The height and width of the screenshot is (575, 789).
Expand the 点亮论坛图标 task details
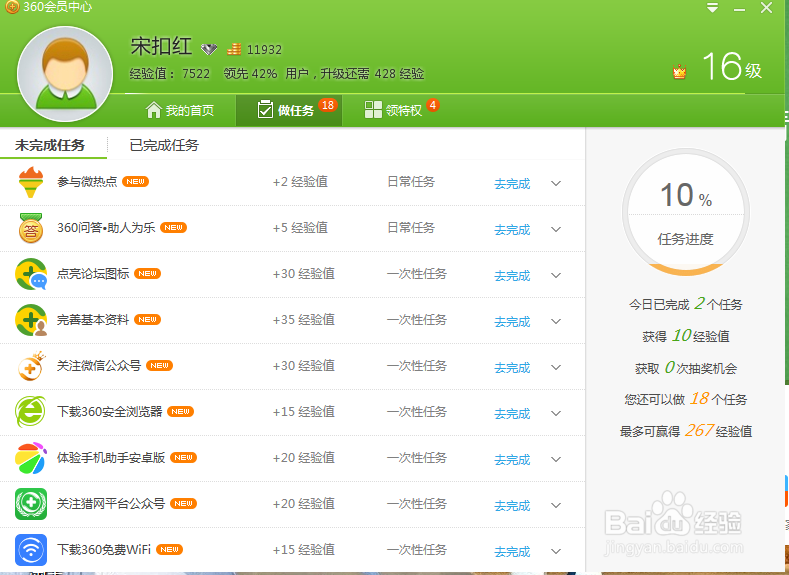(x=556, y=275)
